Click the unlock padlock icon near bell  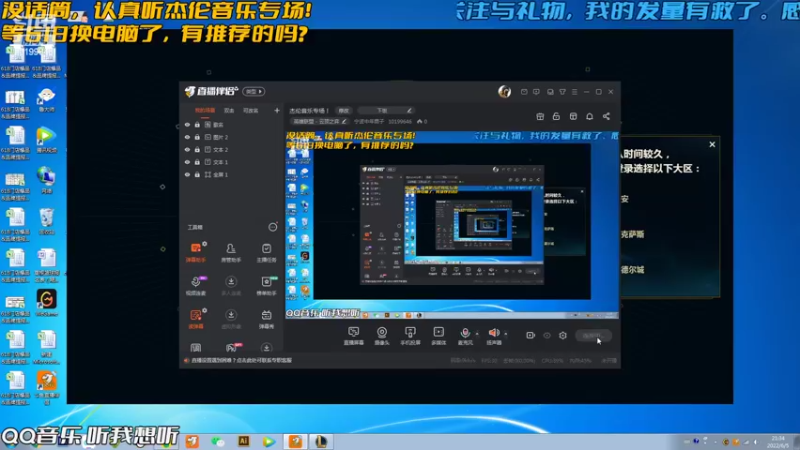click(556, 116)
